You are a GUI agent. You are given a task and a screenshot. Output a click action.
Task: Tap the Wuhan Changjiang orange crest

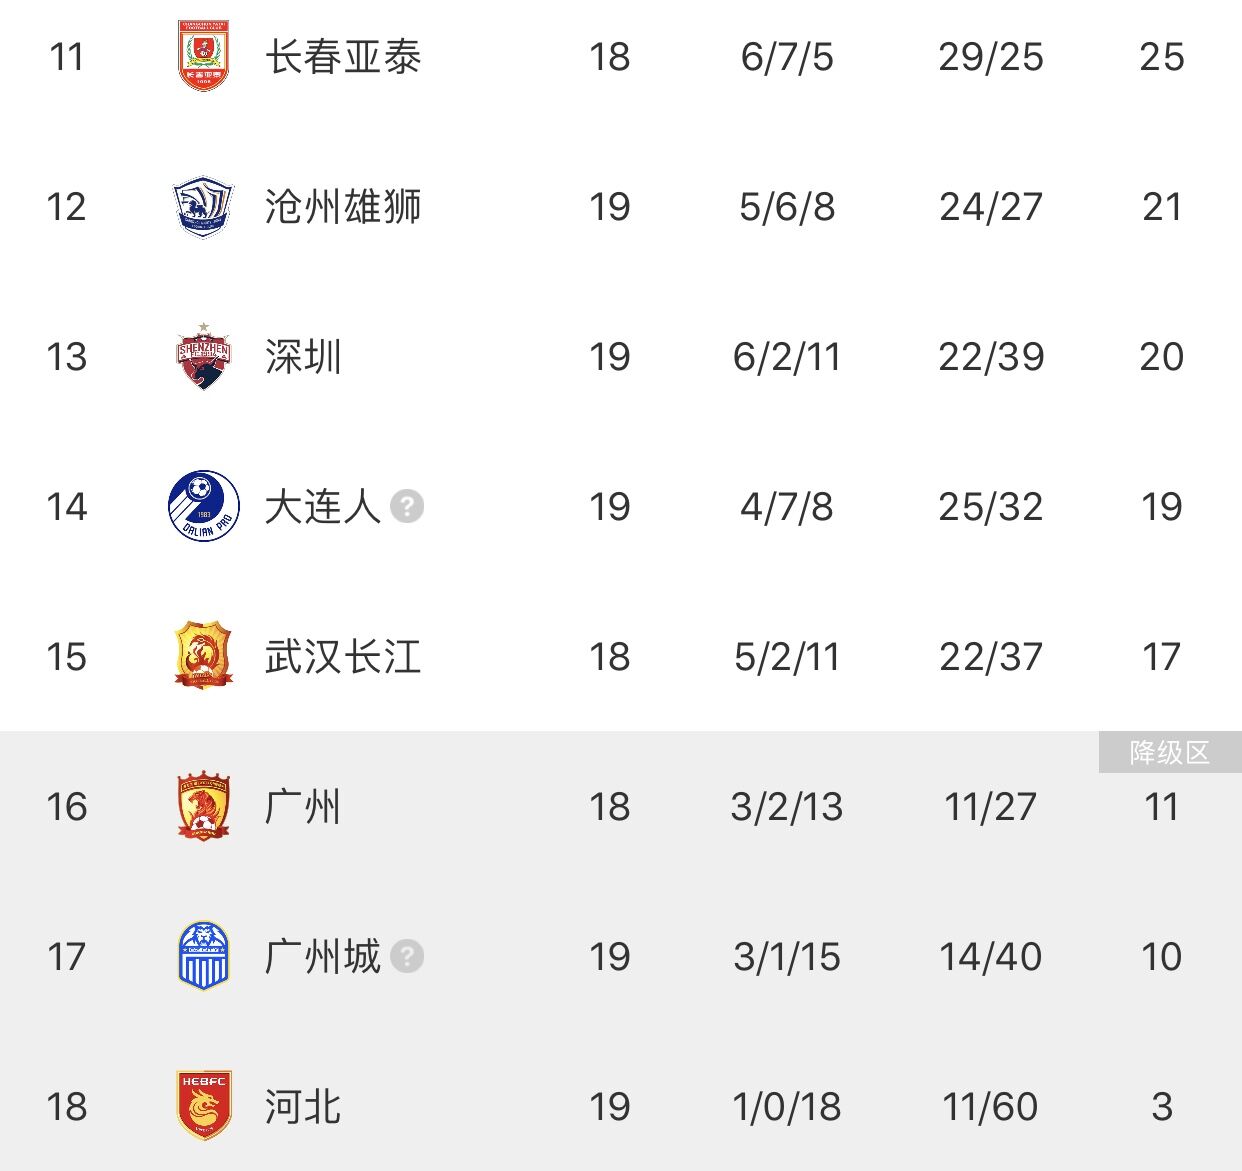tap(203, 656)
